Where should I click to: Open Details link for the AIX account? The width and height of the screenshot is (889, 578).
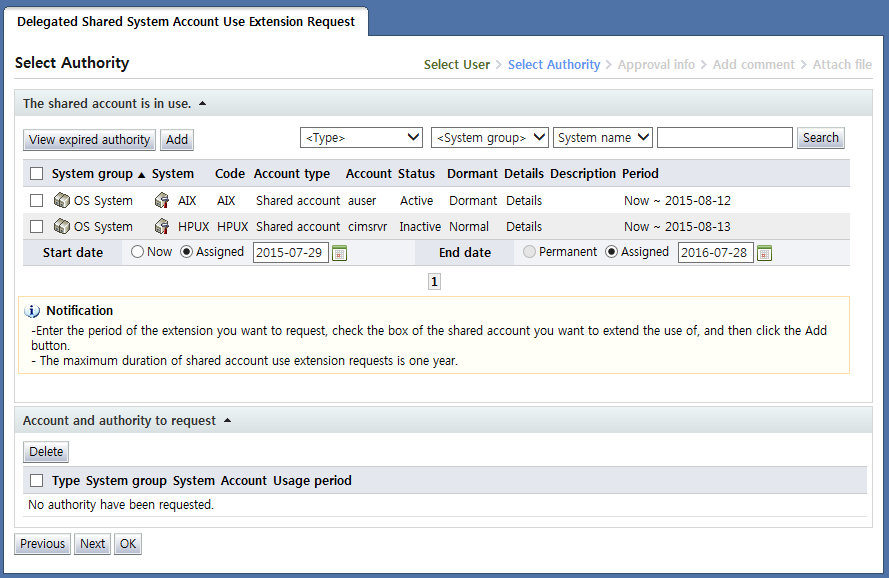tap(523, 200)
